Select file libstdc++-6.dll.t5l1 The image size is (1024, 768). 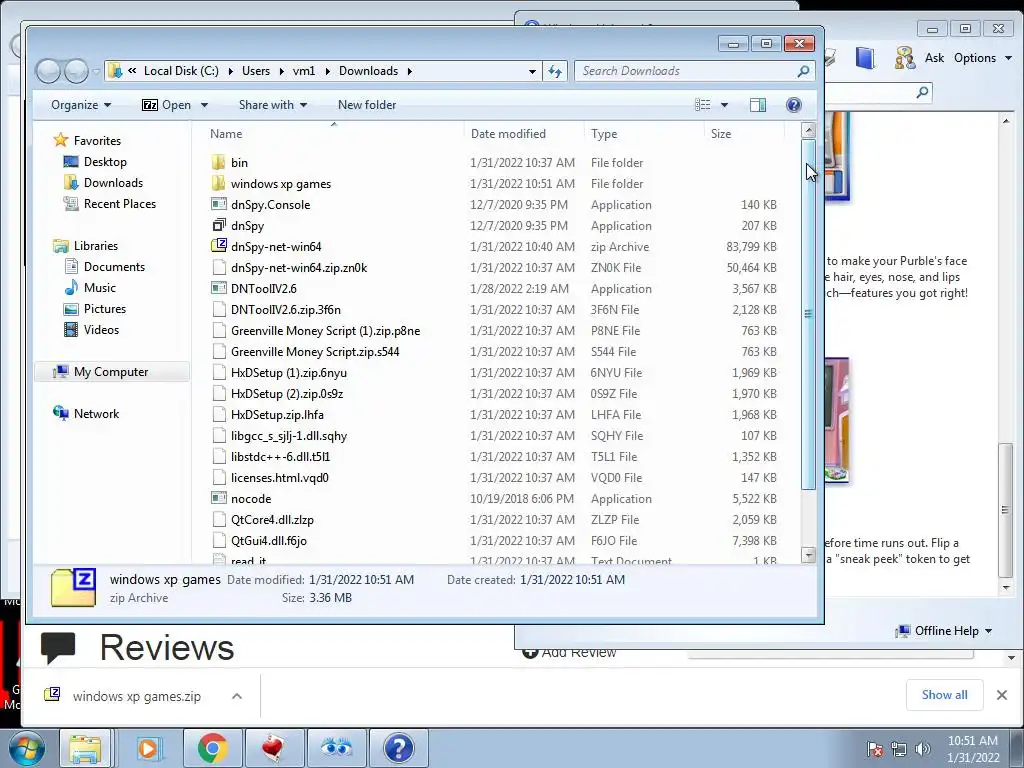tap(280, 456)
